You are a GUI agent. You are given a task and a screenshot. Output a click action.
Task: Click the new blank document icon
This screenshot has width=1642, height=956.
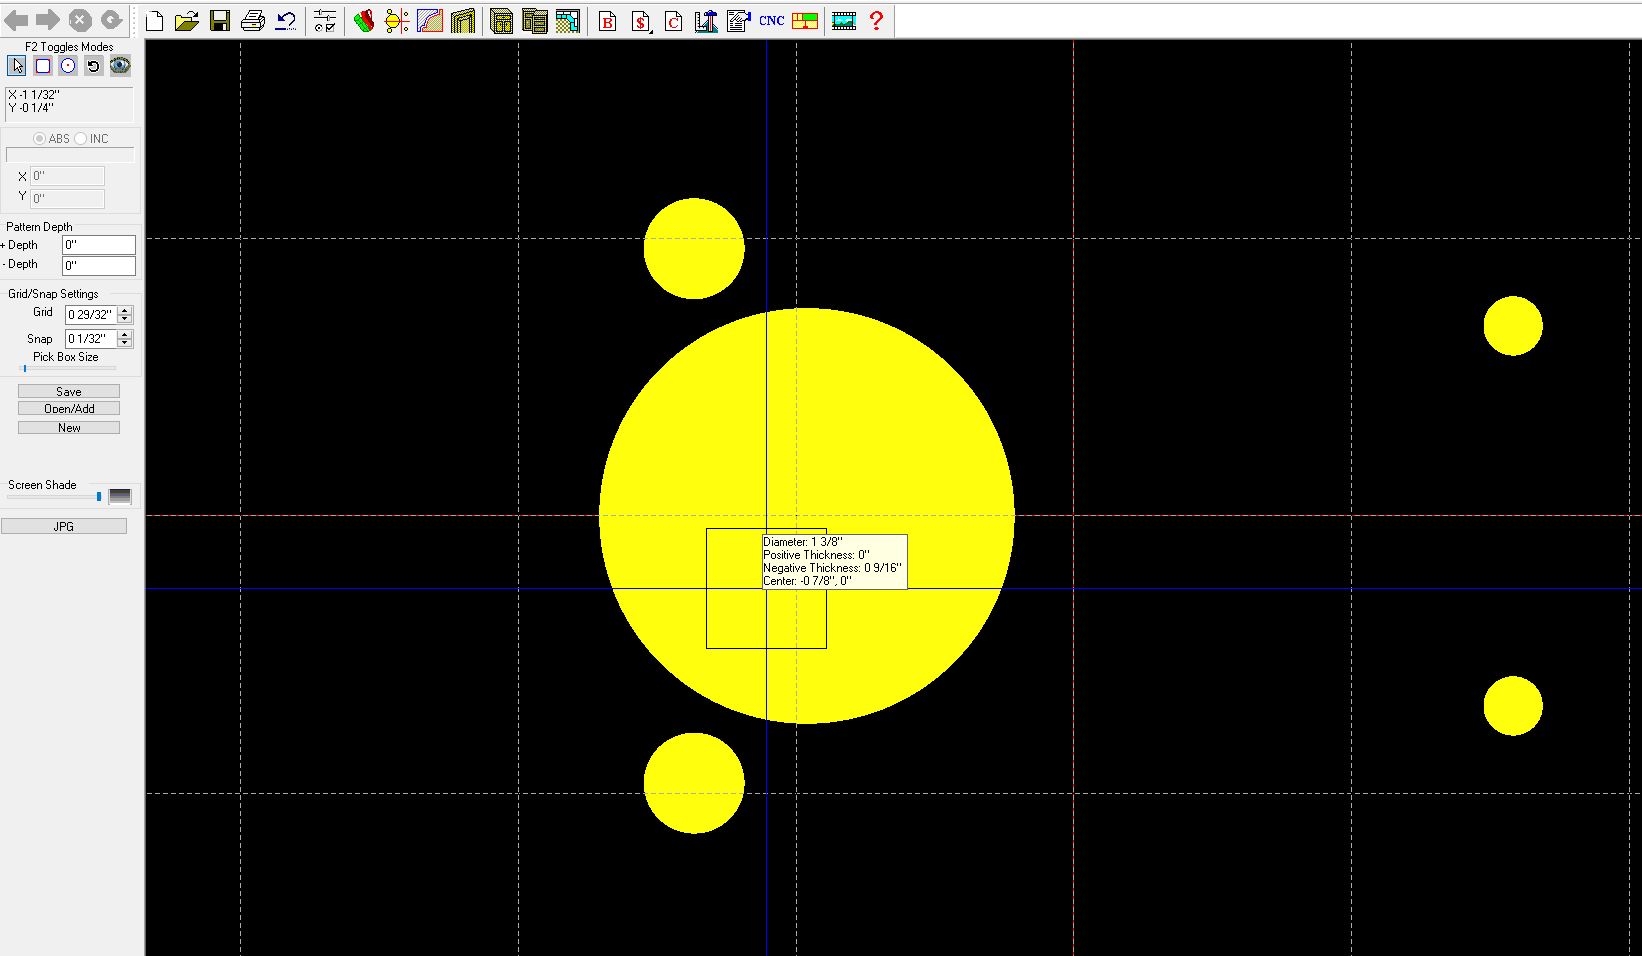[155, 21]
